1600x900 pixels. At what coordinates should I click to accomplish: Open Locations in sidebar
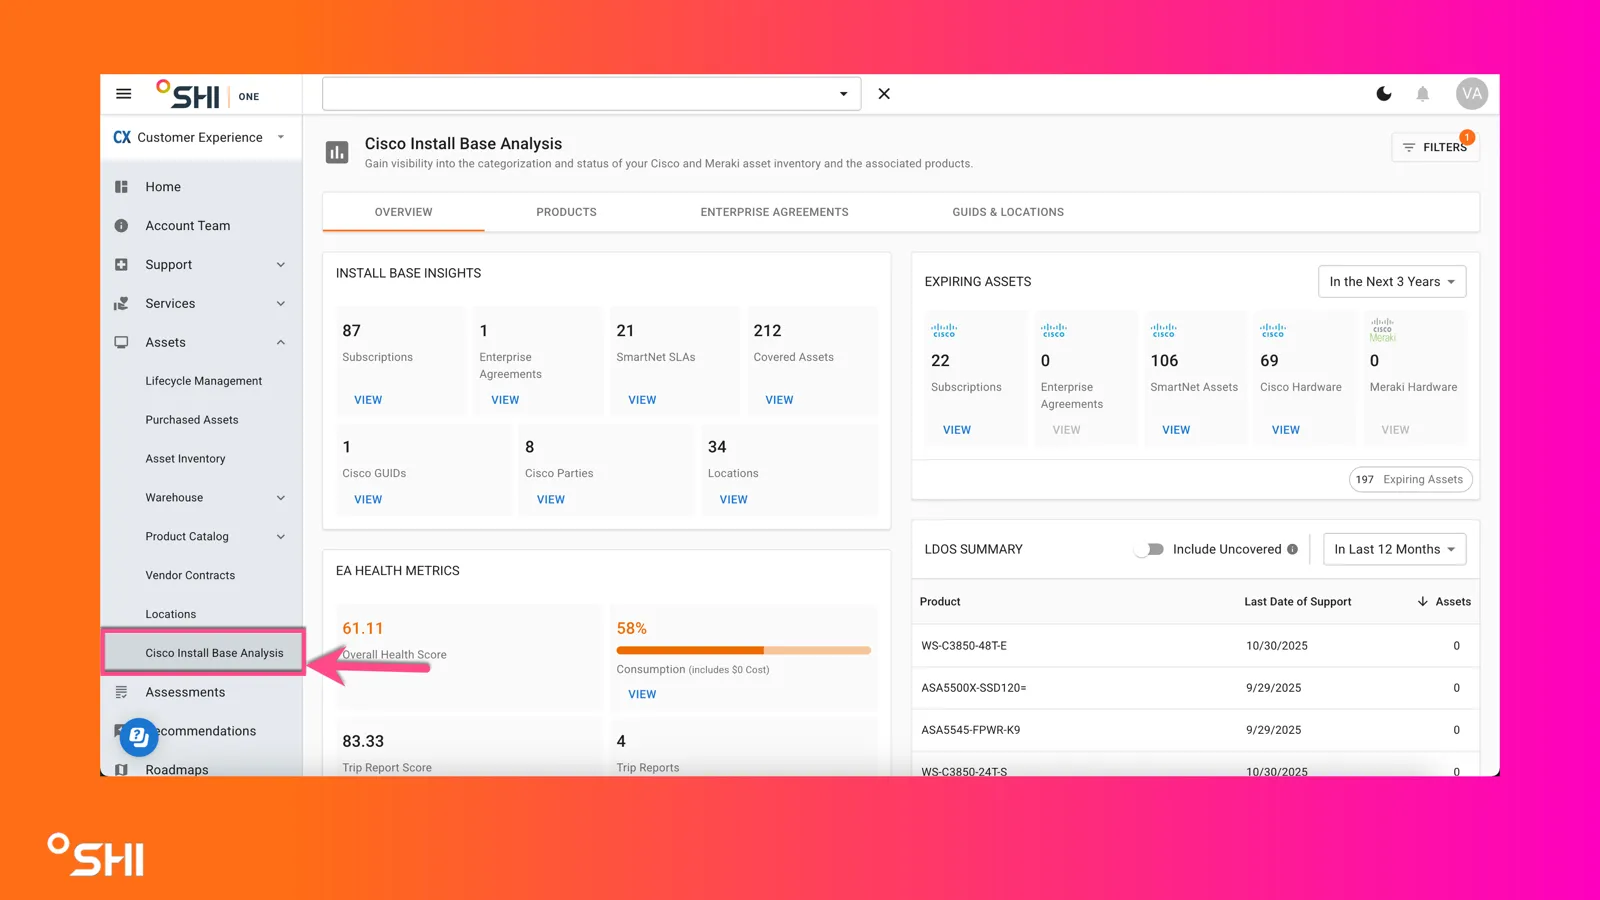click(x=171, y=614)
